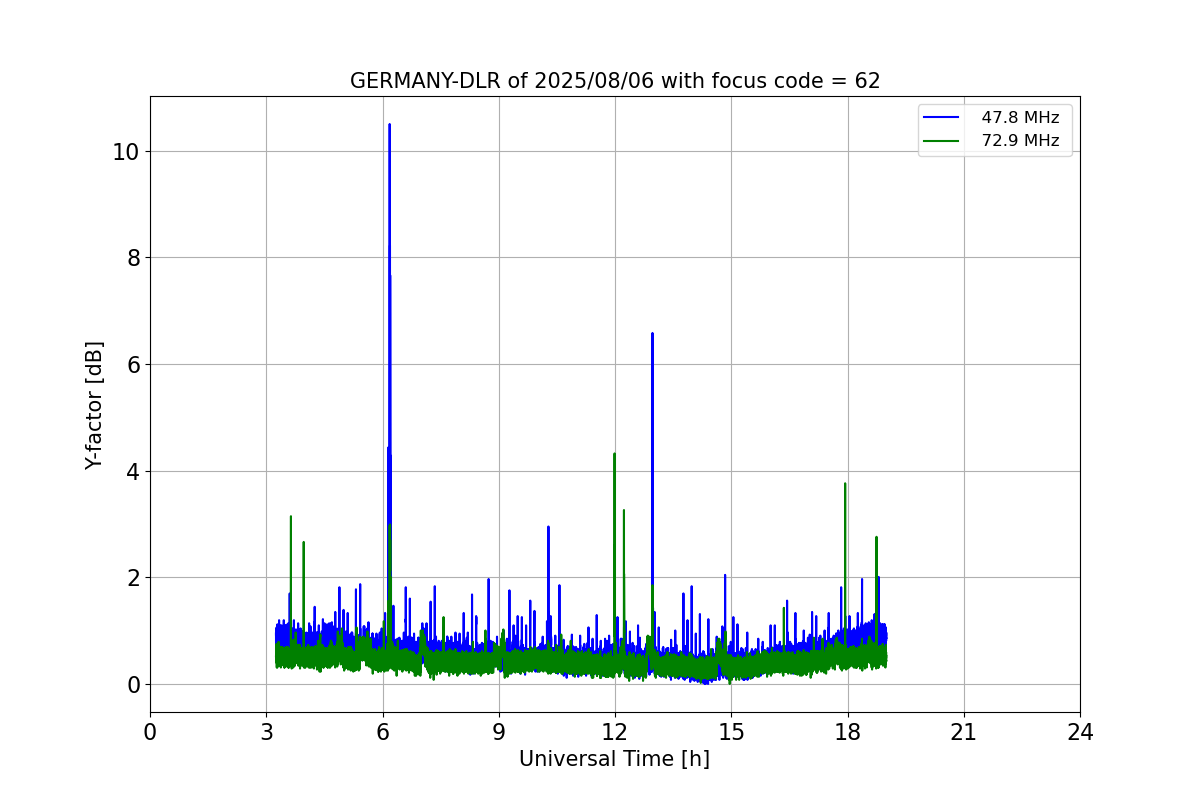This screenshot has width=1200, height=800.
Task: Click x-axis tick label 12
Action: tap(615, 732)
